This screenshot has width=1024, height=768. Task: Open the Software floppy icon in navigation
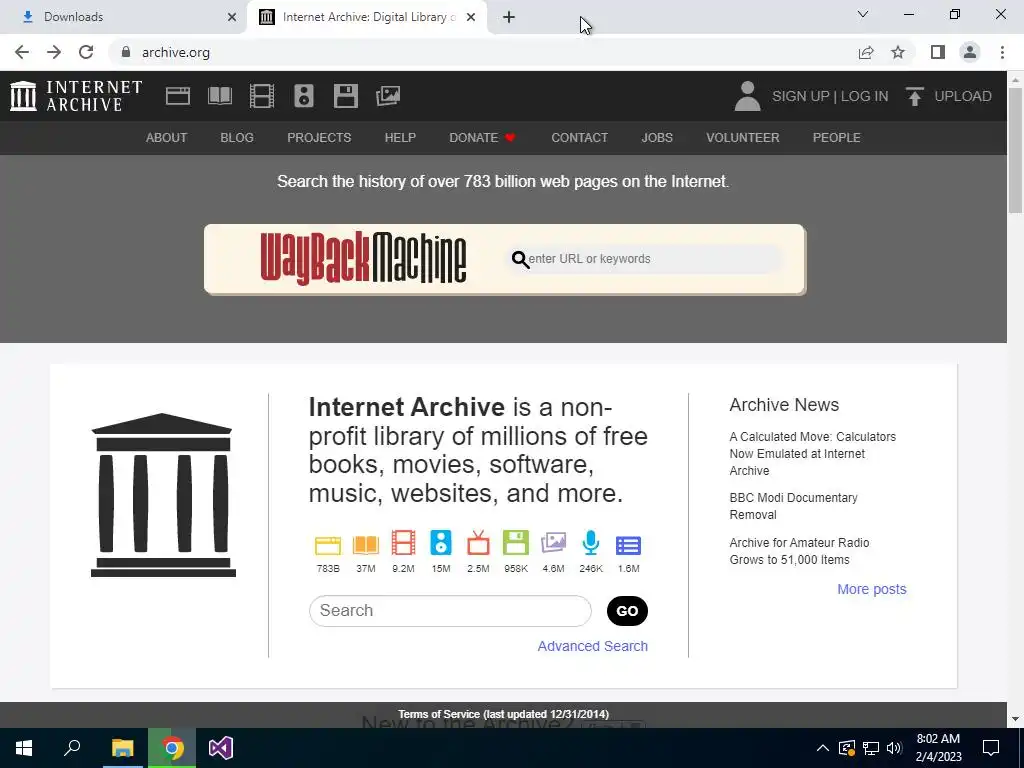pos(345,96)
